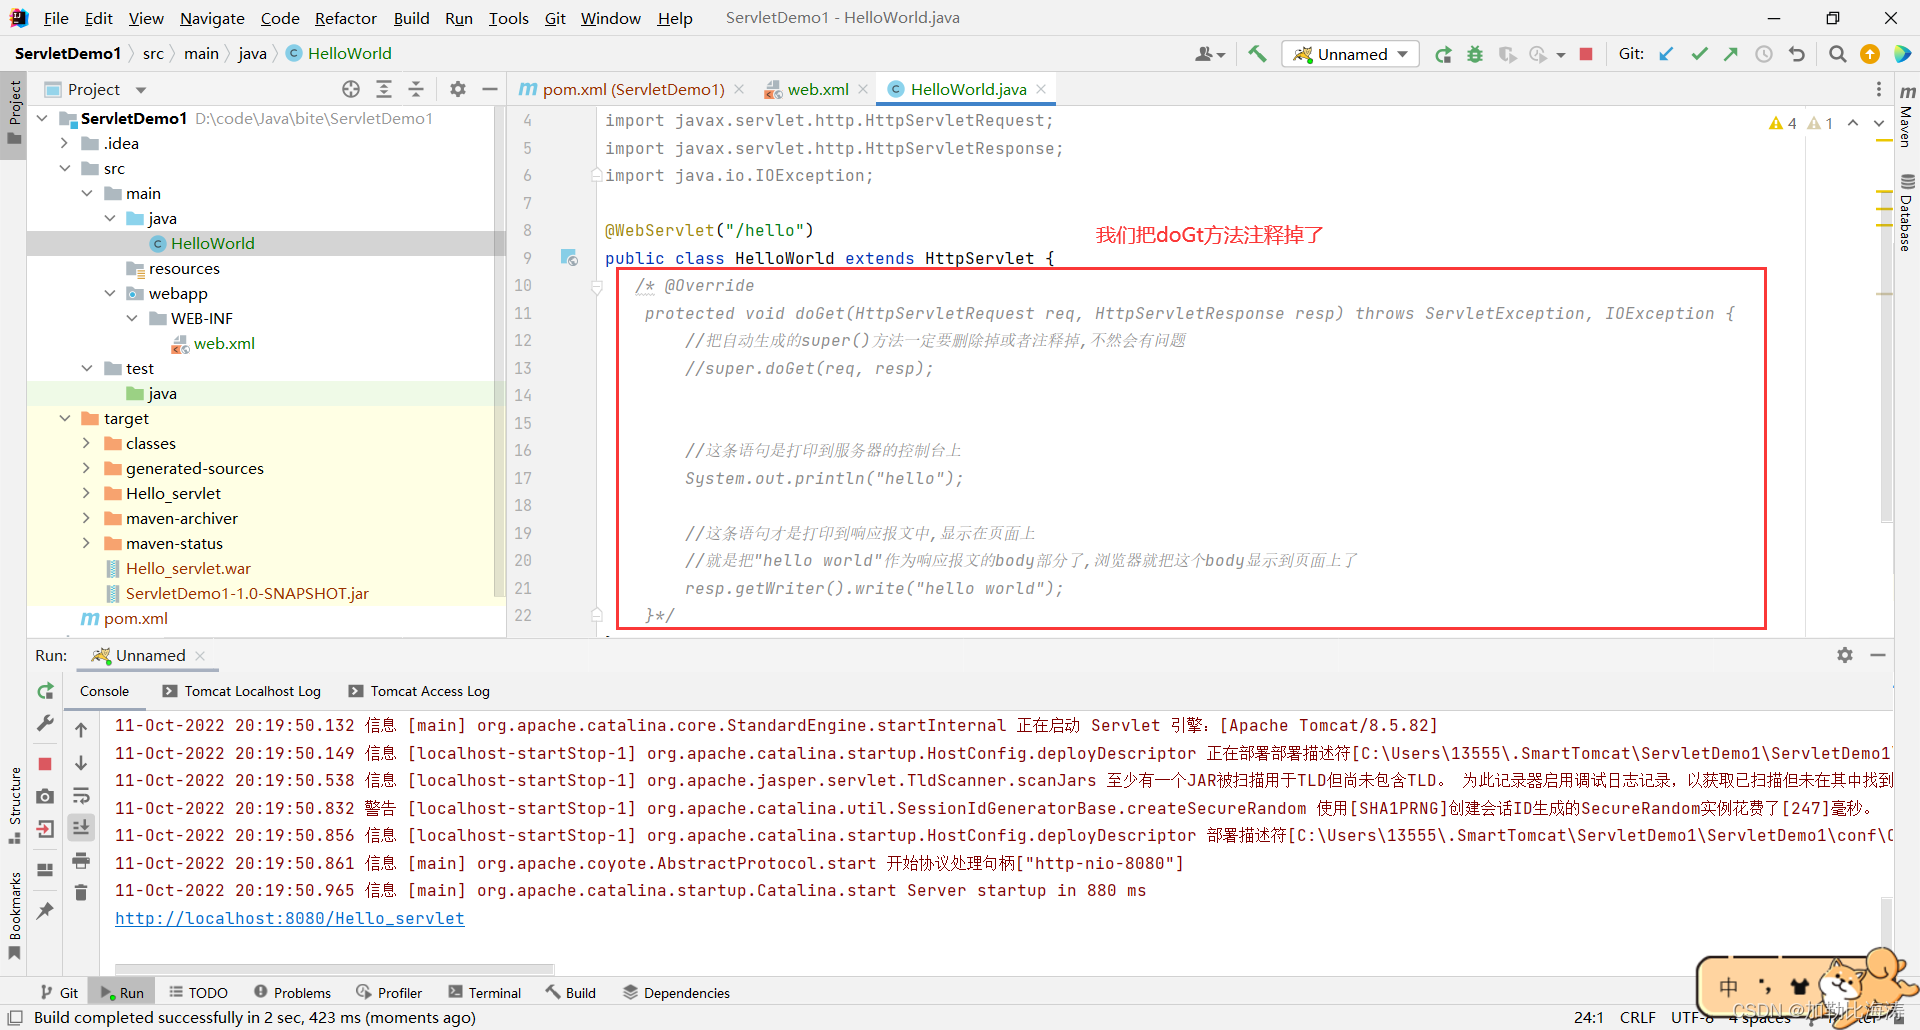Open the localhost Hello_servlet link
Viewport: 1920px width, 1030px height.
290,918
